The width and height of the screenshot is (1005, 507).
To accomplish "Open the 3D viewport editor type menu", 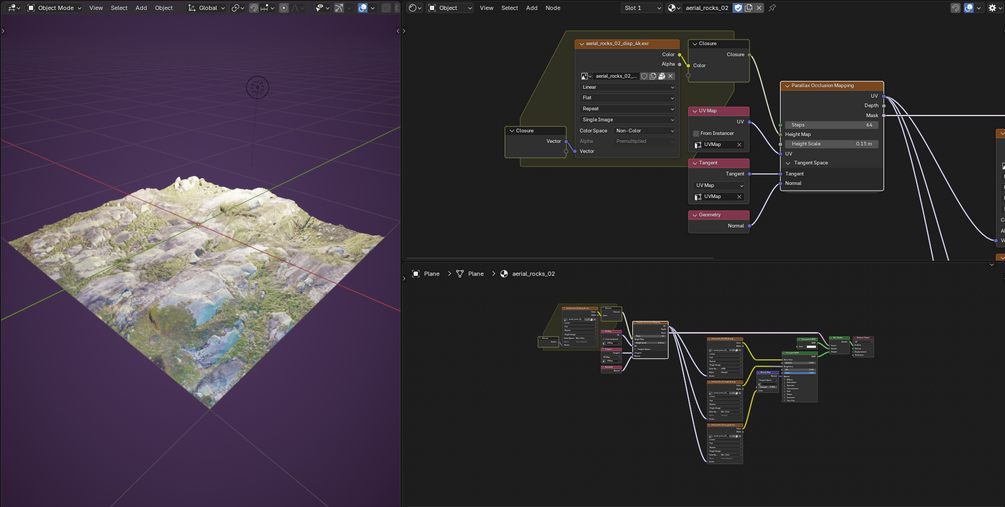I will pyautogui.click(x=12, y=8).
